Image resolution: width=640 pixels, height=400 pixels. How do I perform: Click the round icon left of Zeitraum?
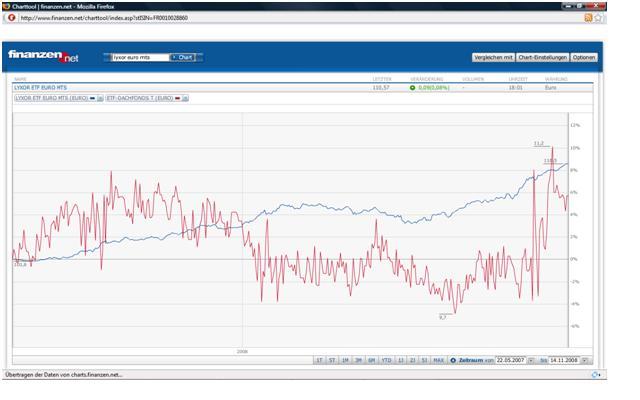click(453, 360)
